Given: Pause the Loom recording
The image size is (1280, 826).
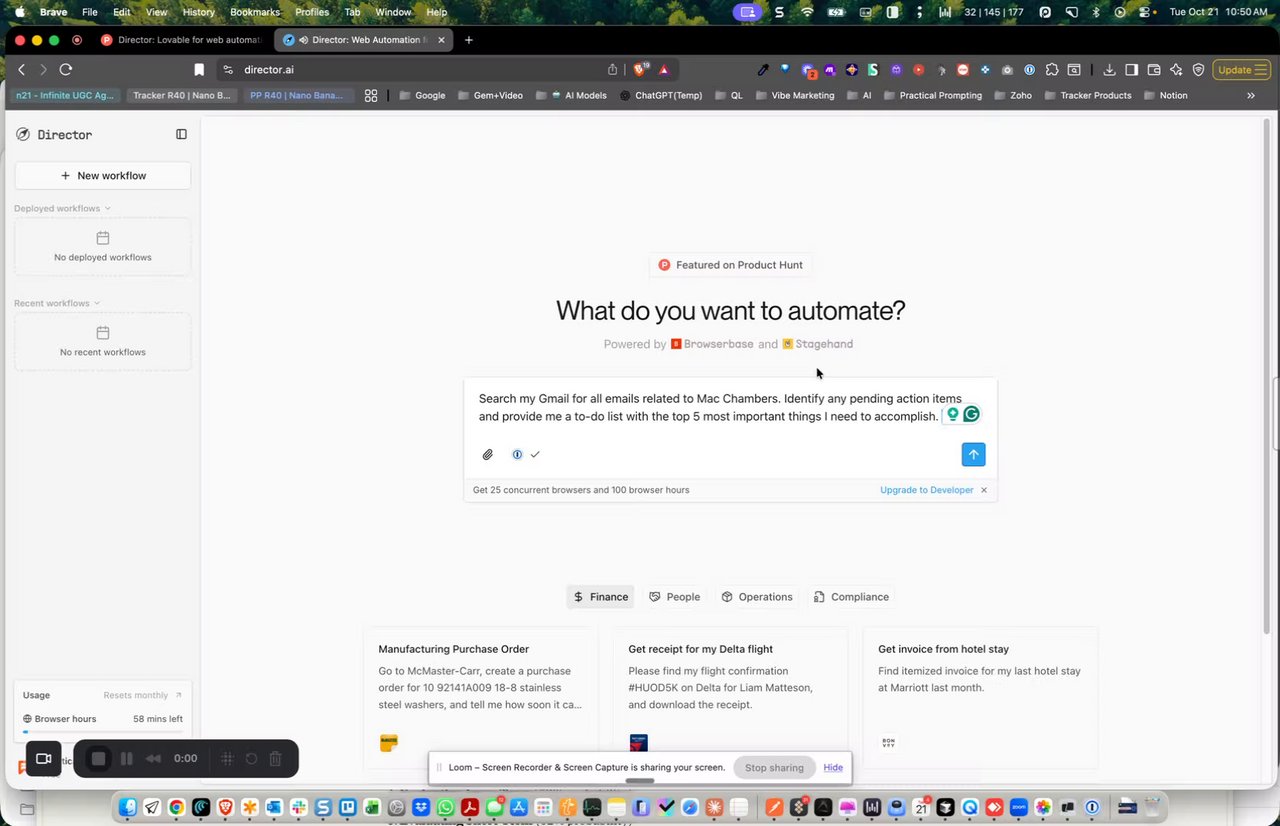Looking at the screenshot, I should (126, 758).
